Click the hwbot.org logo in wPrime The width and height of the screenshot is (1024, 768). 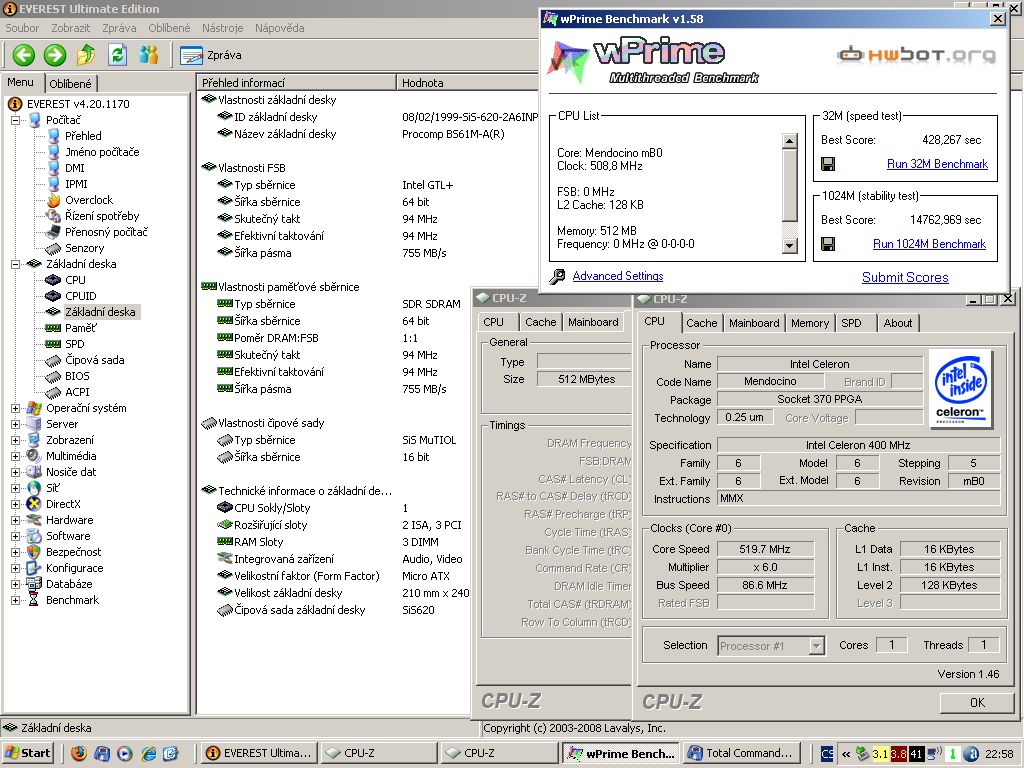916,56
